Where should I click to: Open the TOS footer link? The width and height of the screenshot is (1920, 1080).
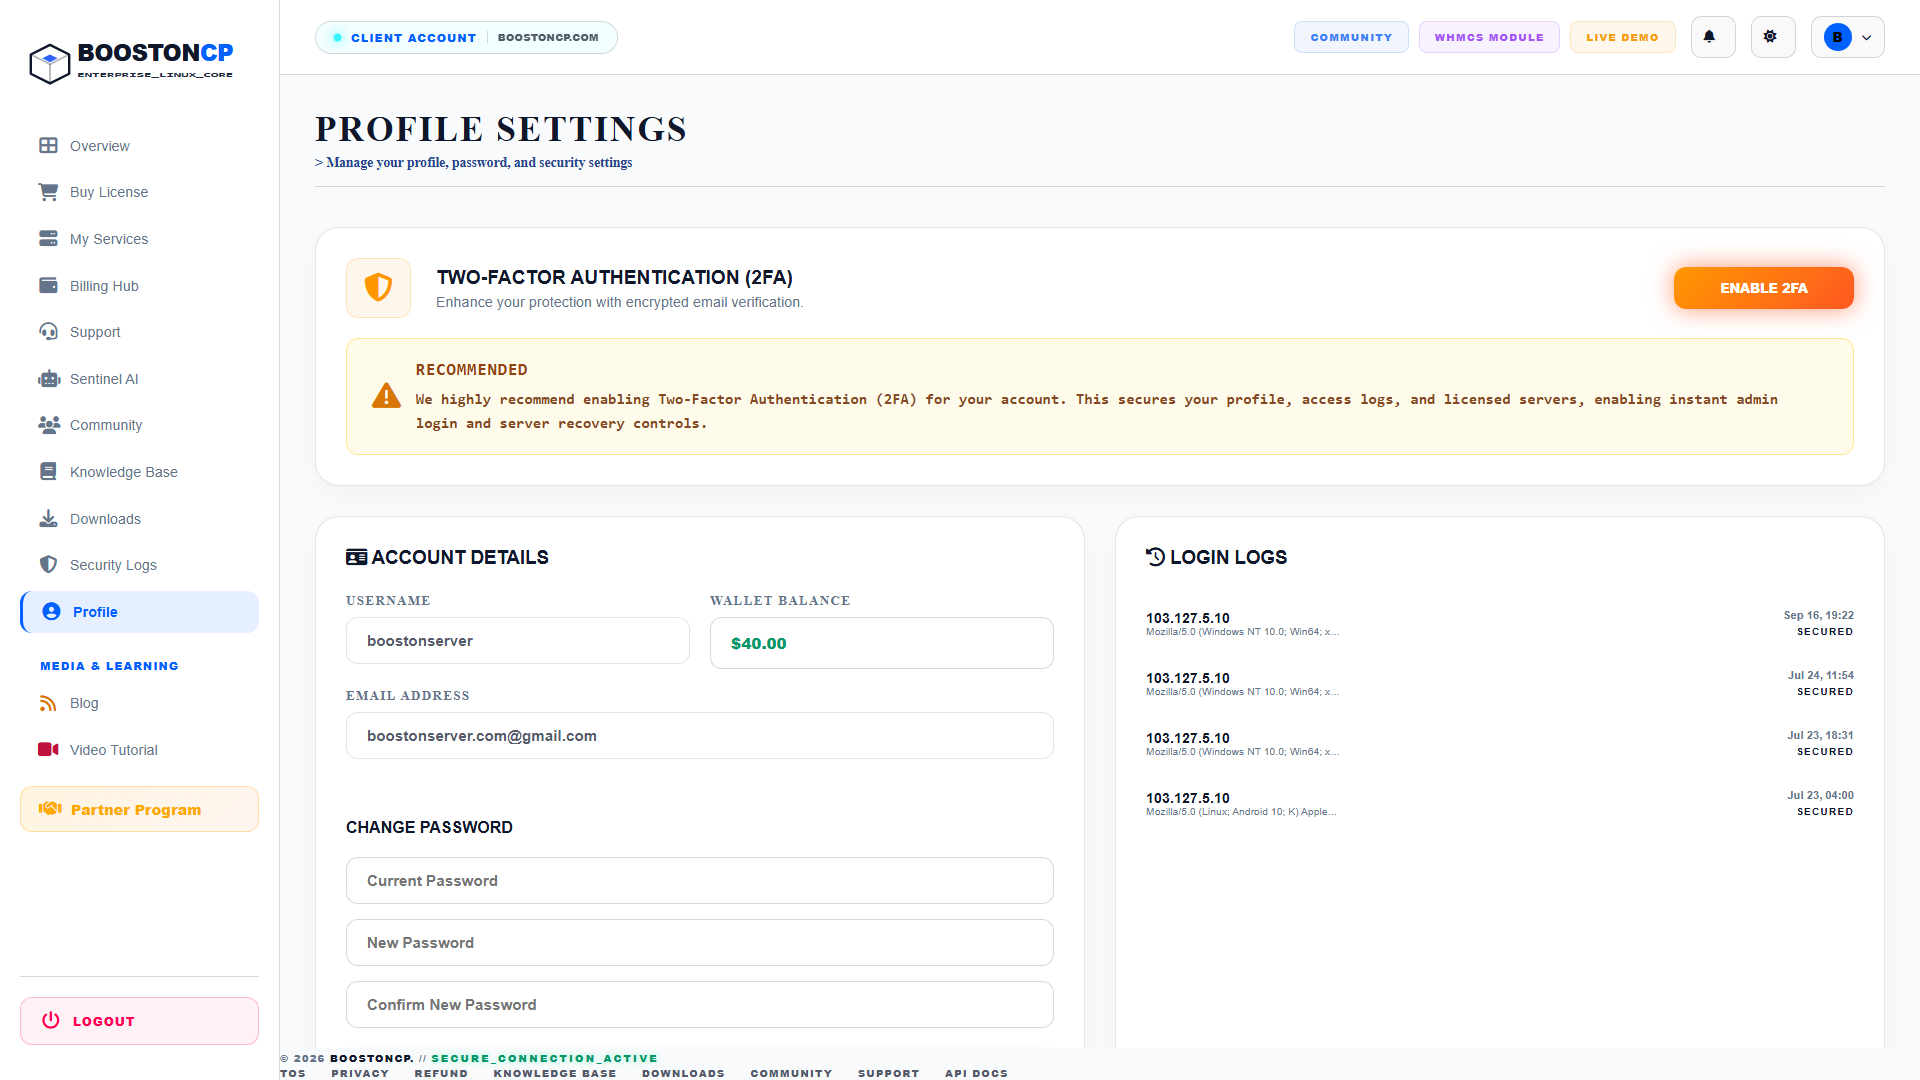(293, 1073)
